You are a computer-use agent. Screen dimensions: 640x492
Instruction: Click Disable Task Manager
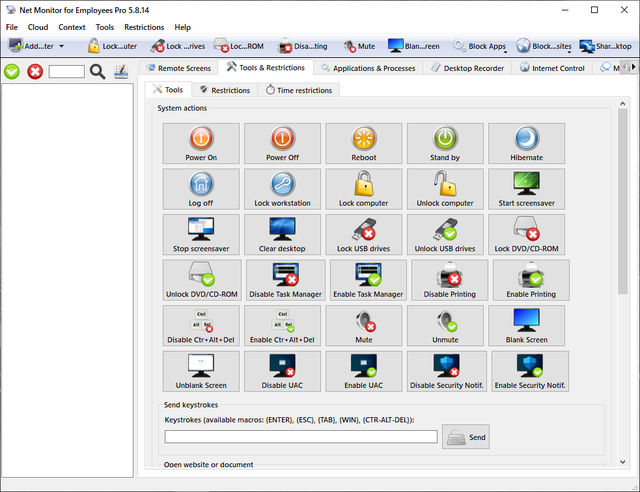pyautogui.click(x=284, y=279)
